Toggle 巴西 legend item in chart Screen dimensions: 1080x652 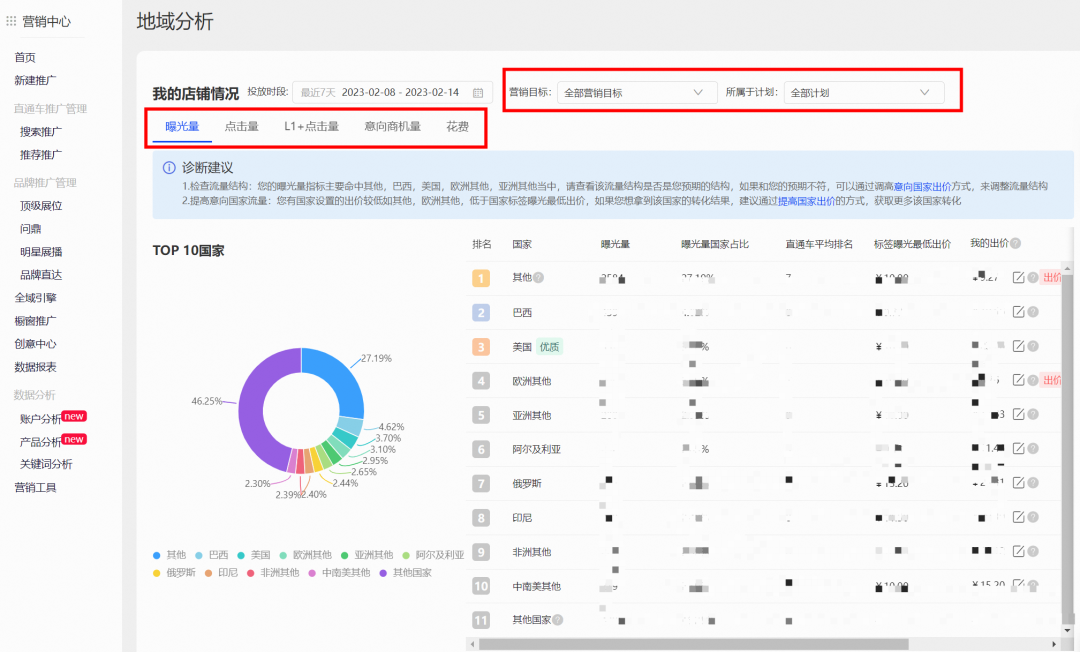(212, 555)
